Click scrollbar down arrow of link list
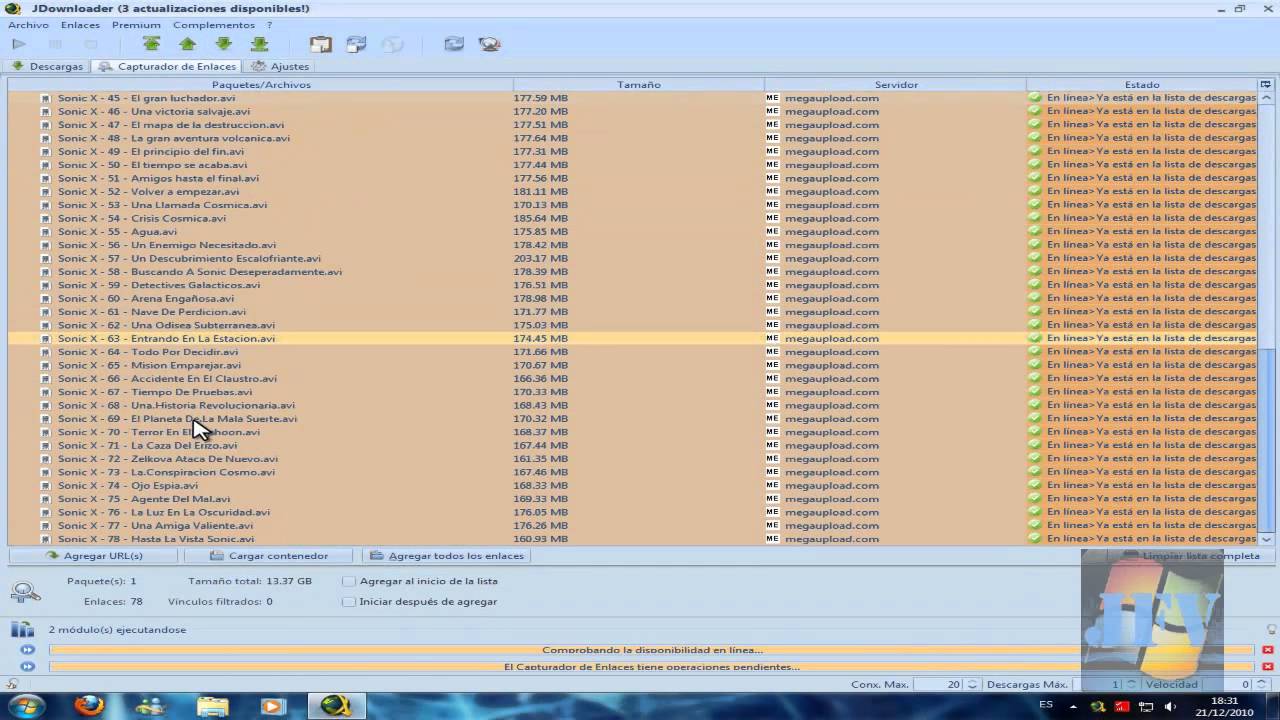 [x=1267, y=538]
